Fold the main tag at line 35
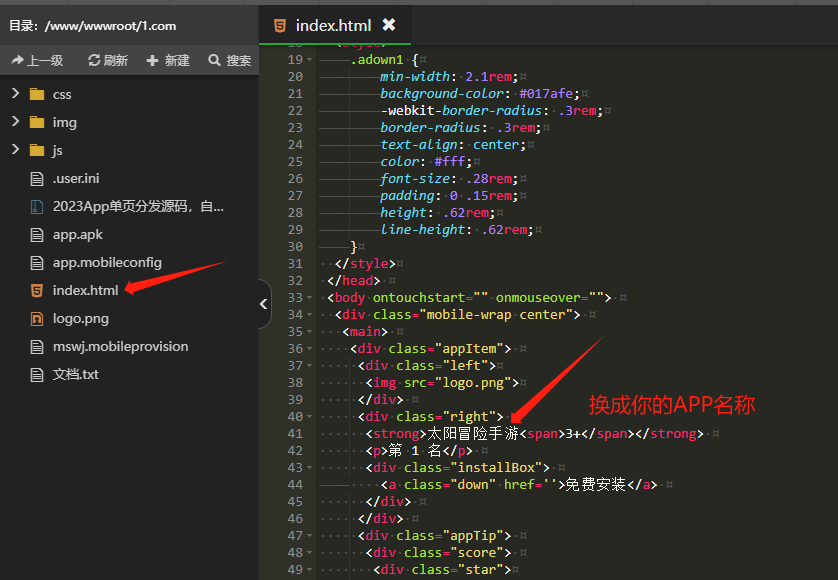This screenshot has width=838, height=580. point(309,332)
